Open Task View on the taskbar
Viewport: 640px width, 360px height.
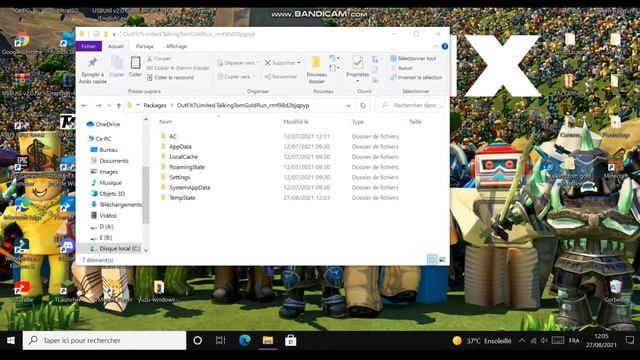(220, 340)
